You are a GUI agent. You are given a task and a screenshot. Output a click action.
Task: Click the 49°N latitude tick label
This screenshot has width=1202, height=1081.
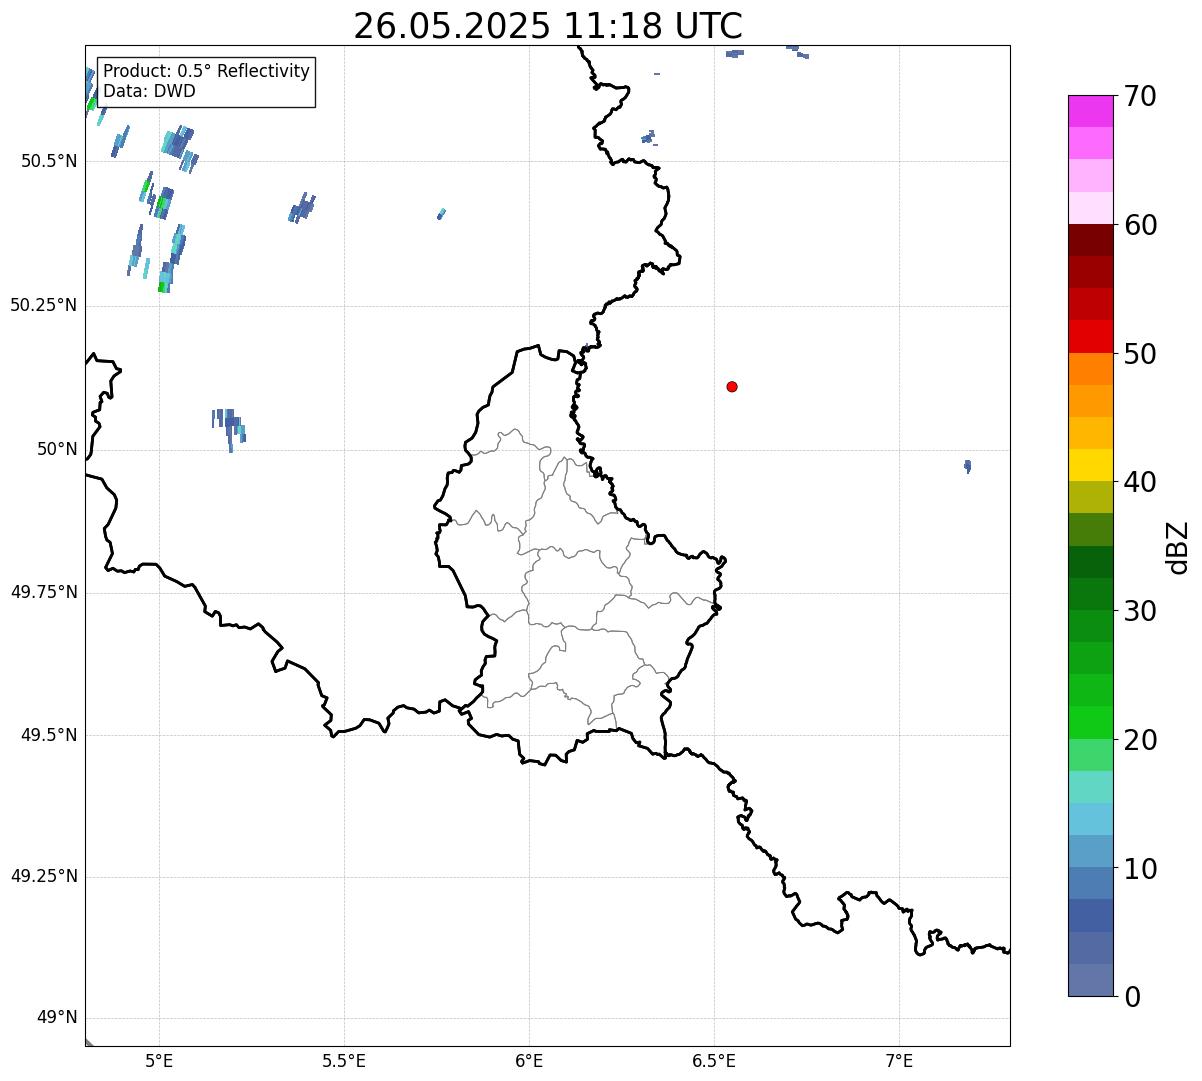[x=56, y=1018]
